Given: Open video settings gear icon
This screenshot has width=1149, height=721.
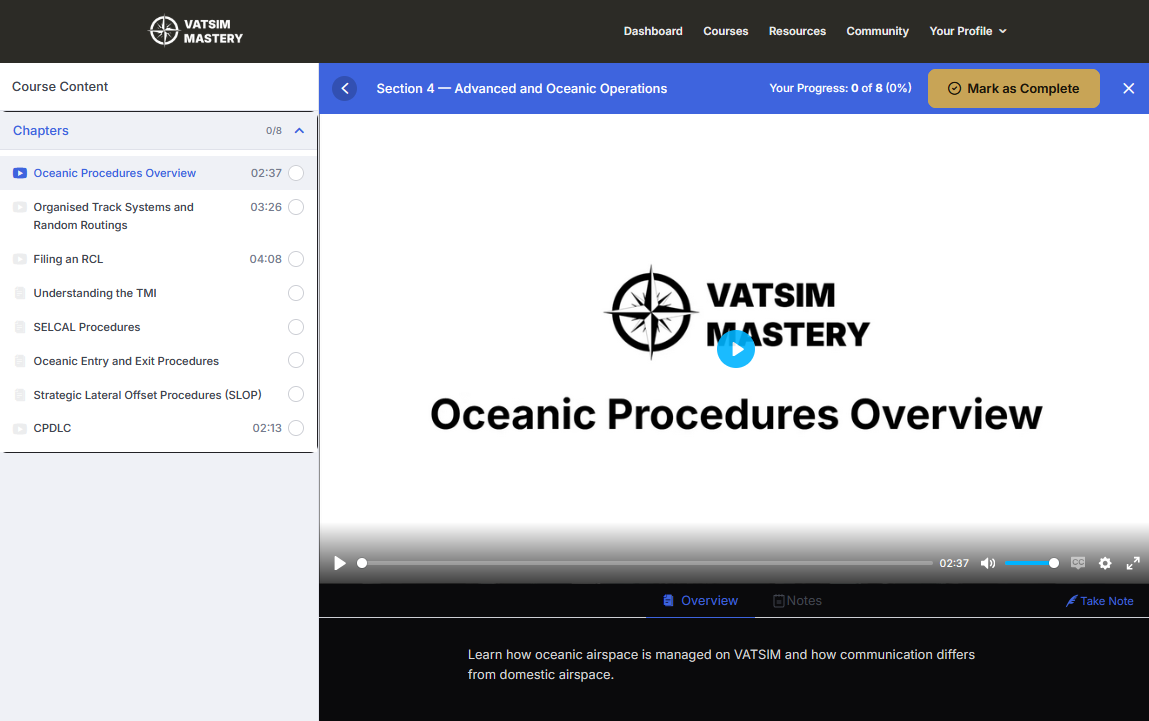Looking at the screenshot, I should point(1105,563).
